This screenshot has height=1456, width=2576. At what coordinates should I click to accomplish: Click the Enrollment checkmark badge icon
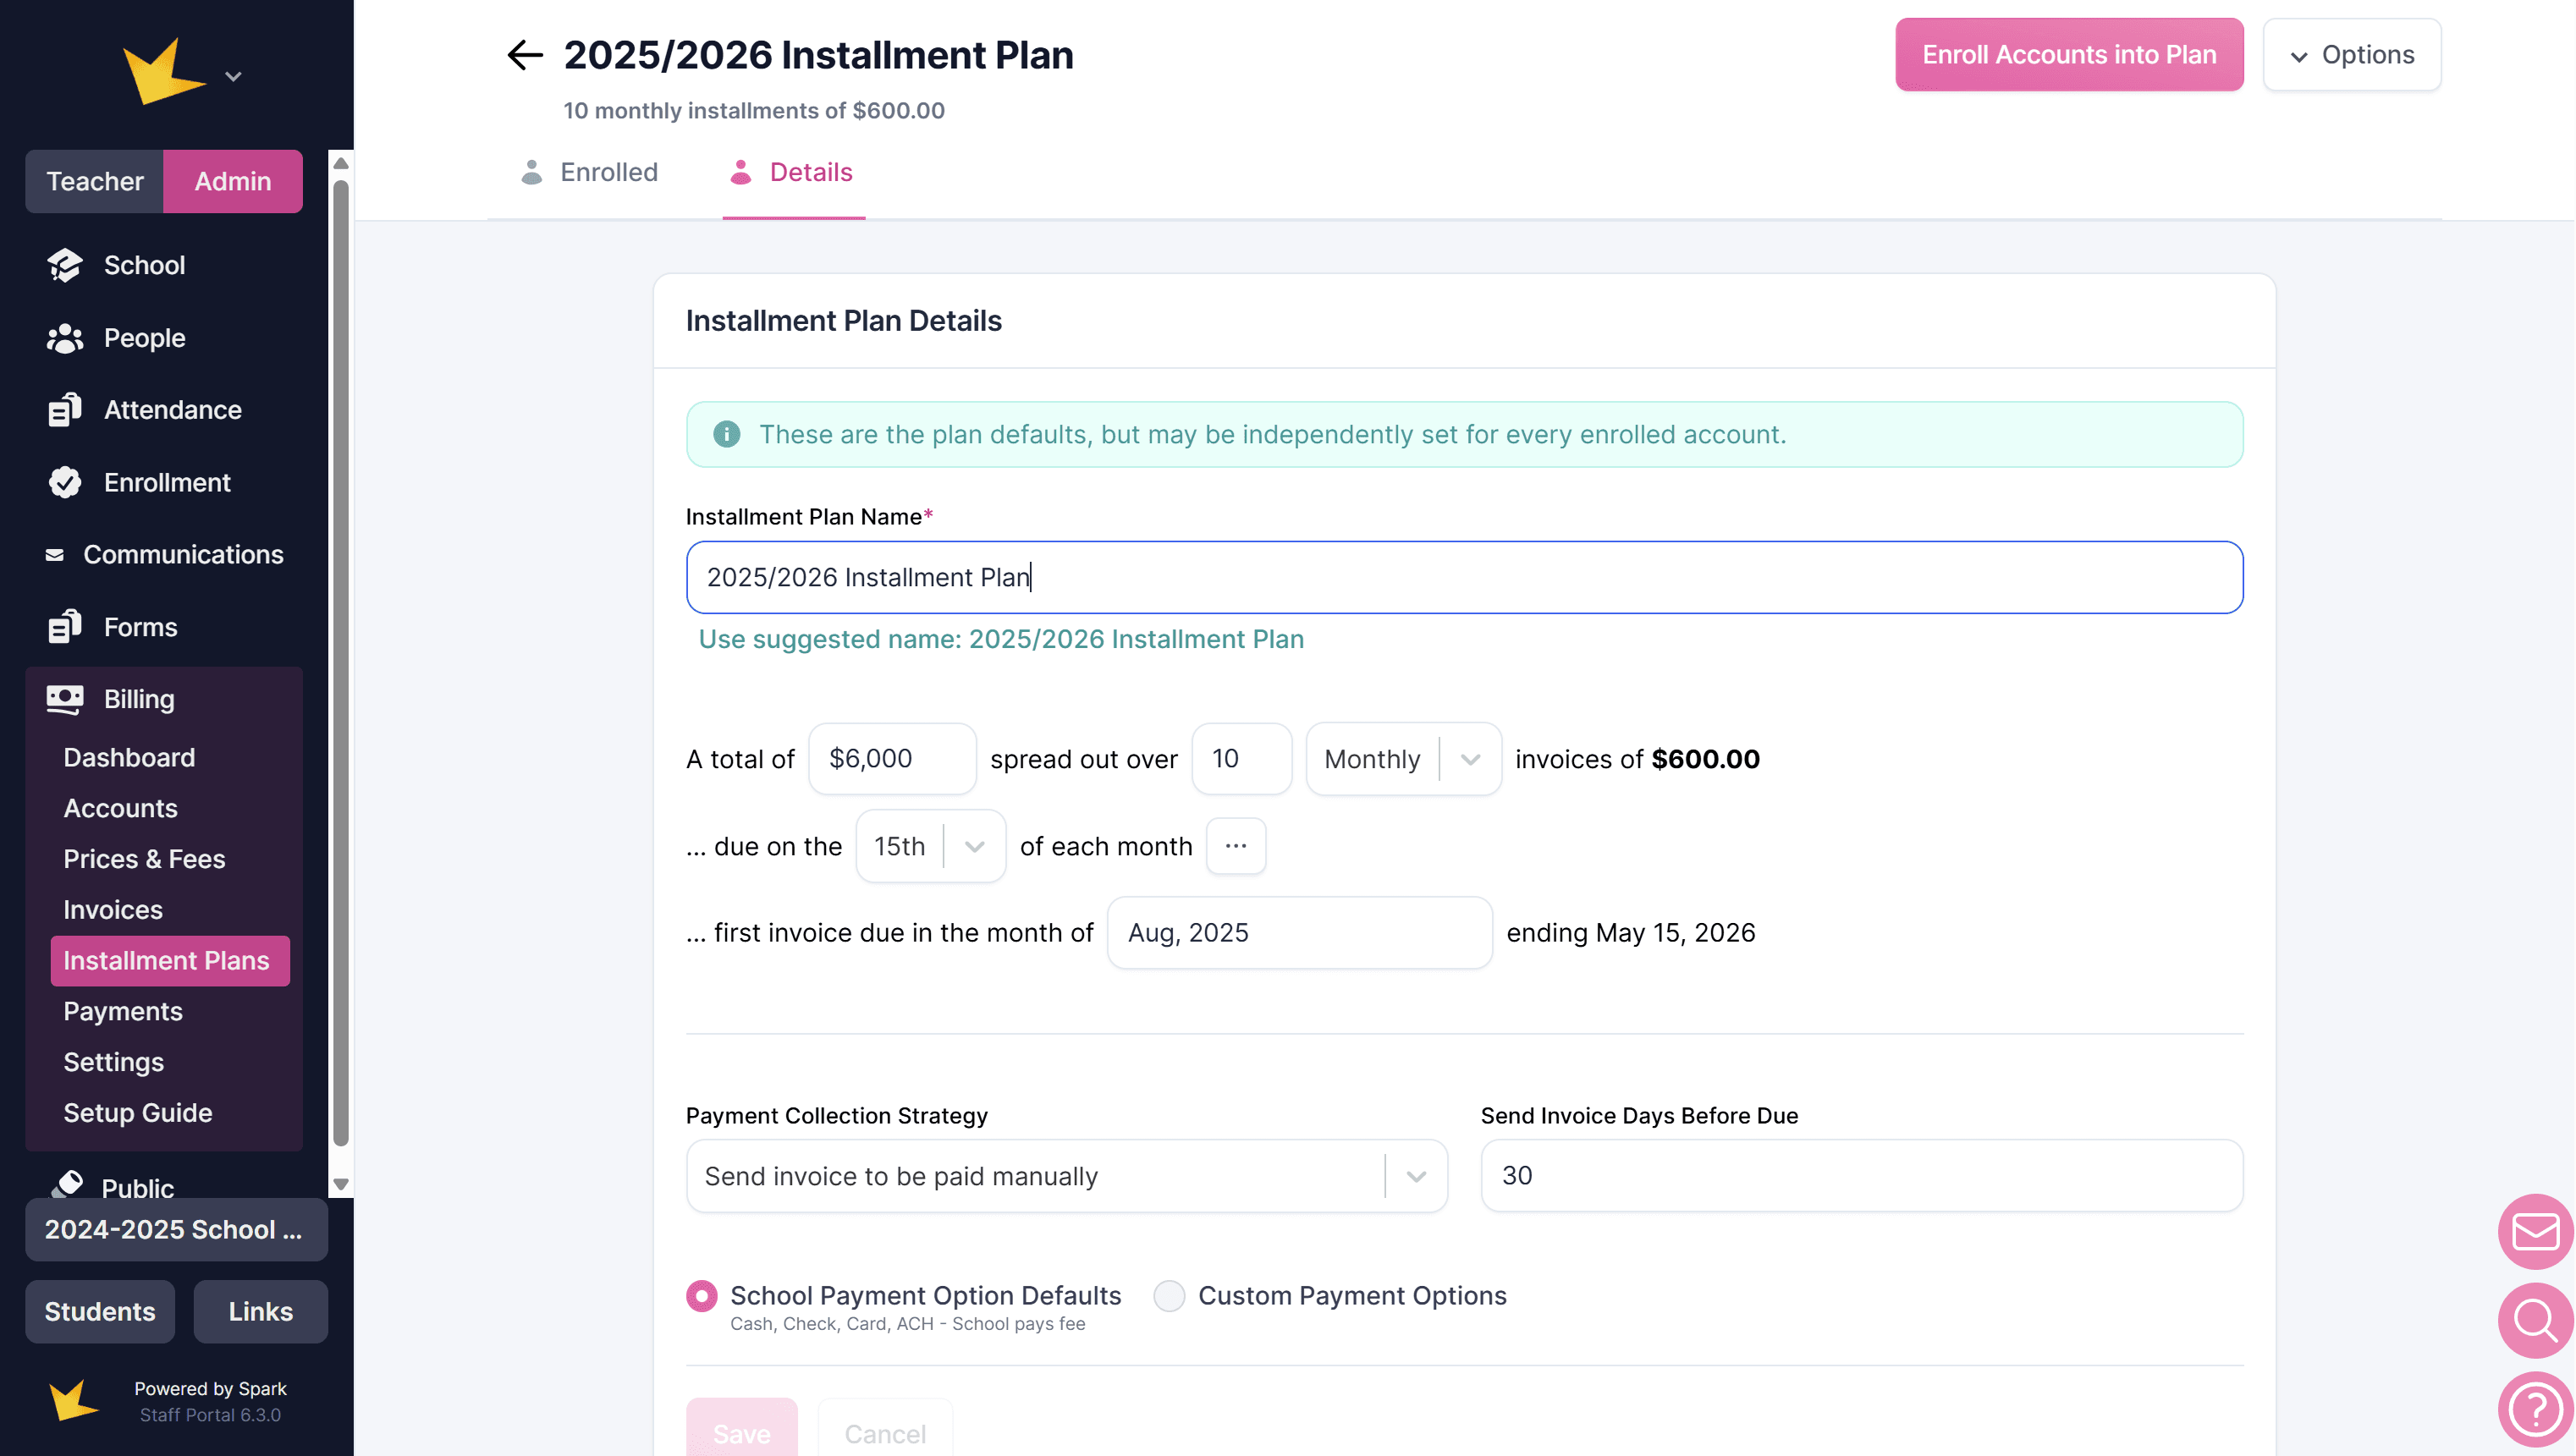click(x=65, y=482)
